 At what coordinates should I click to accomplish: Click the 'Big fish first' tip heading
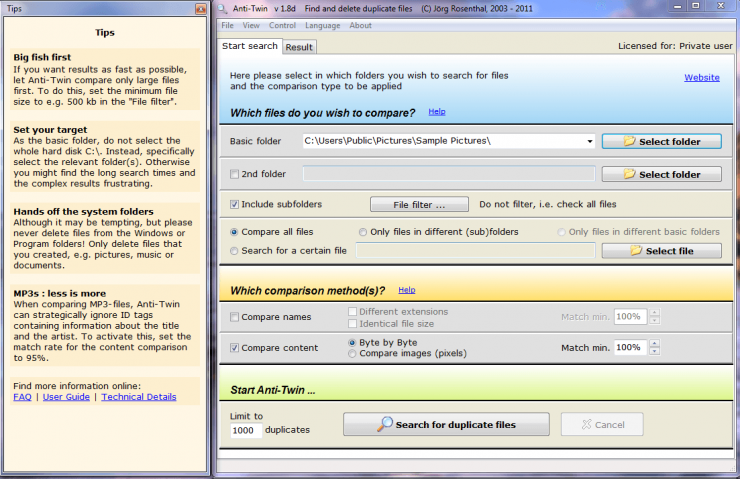42,57
